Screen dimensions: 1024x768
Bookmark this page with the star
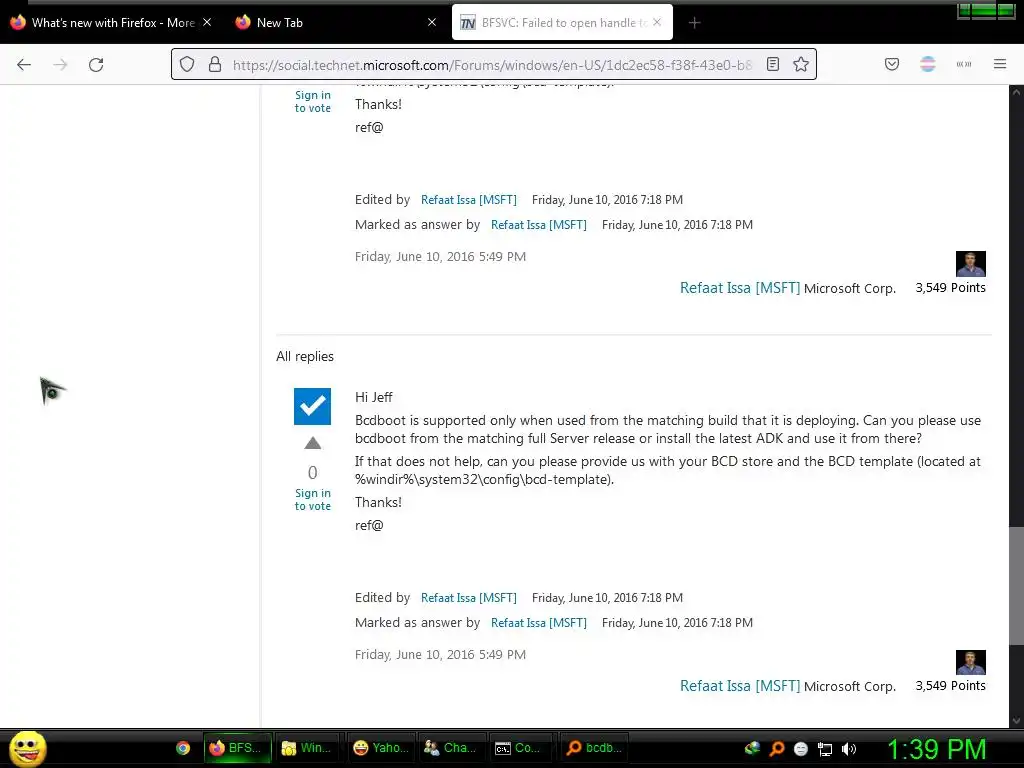pos(801,64)
